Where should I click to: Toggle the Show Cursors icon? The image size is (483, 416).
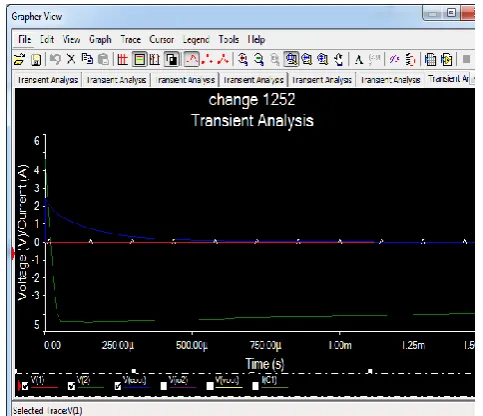point(155,60)
